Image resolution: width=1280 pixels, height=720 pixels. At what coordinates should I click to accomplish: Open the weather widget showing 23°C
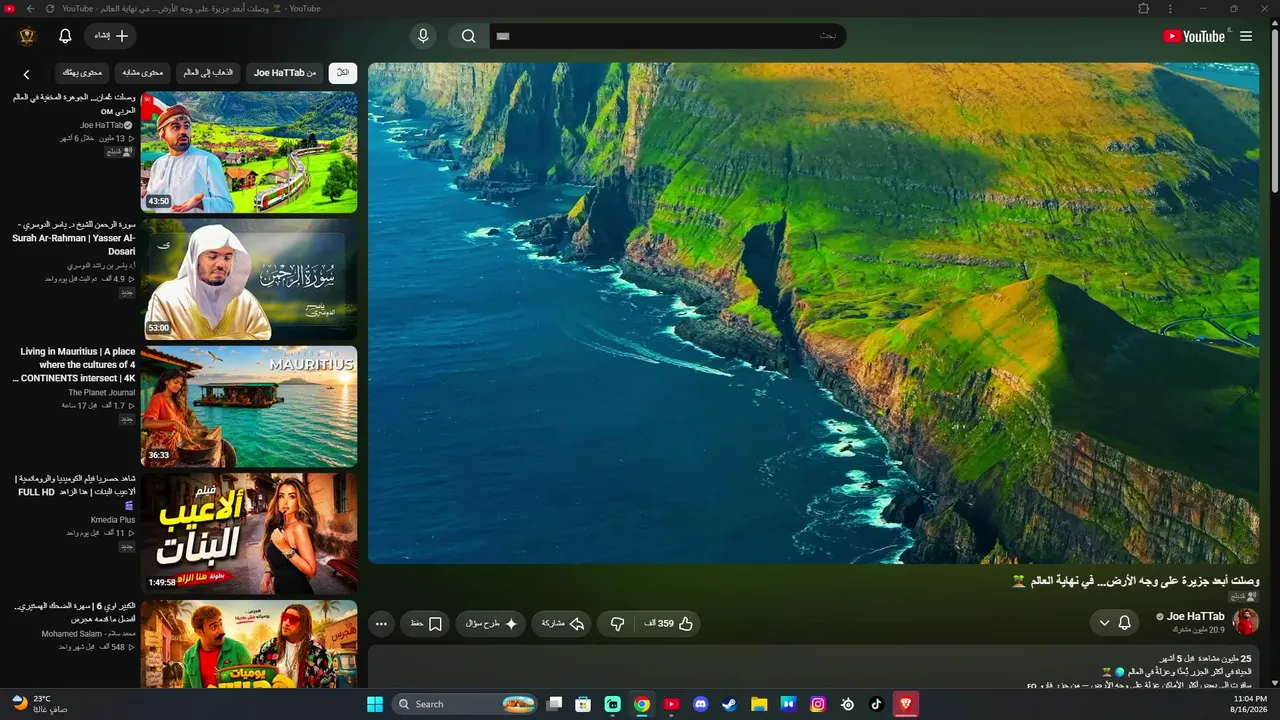tap(40, 704)
